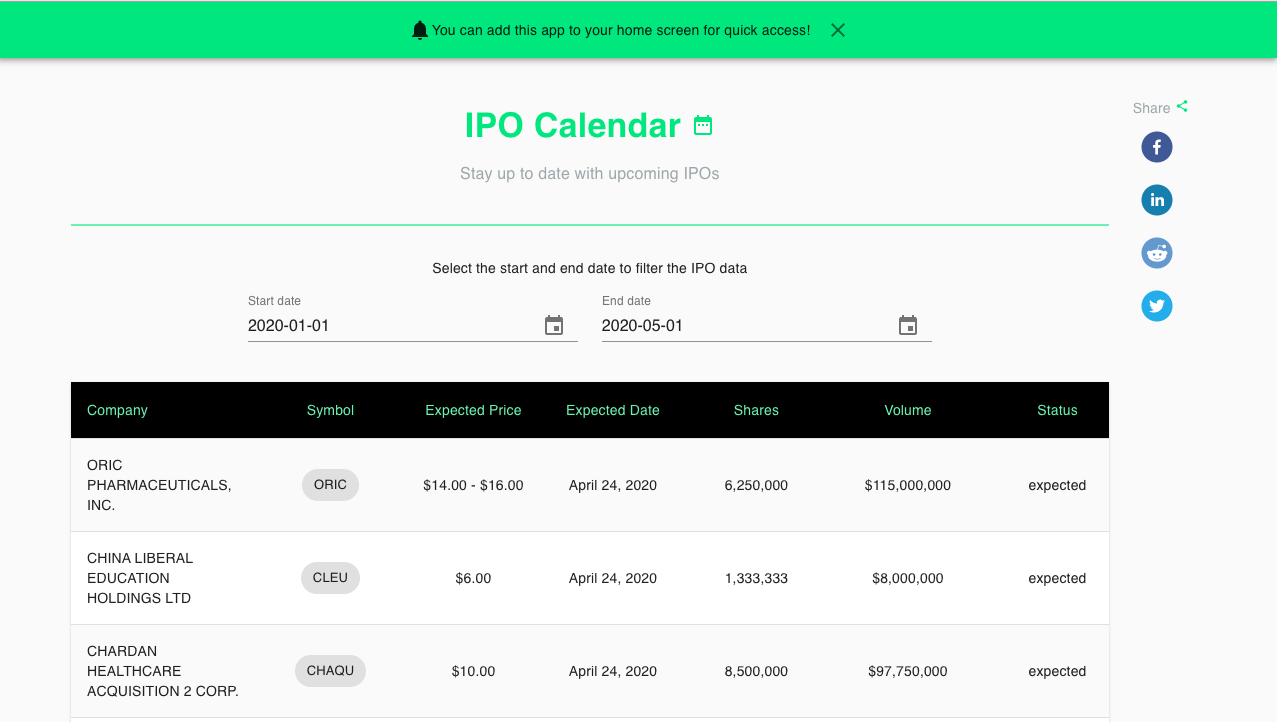
Task: Click the Expected Date column header
Action: (612, 410)
